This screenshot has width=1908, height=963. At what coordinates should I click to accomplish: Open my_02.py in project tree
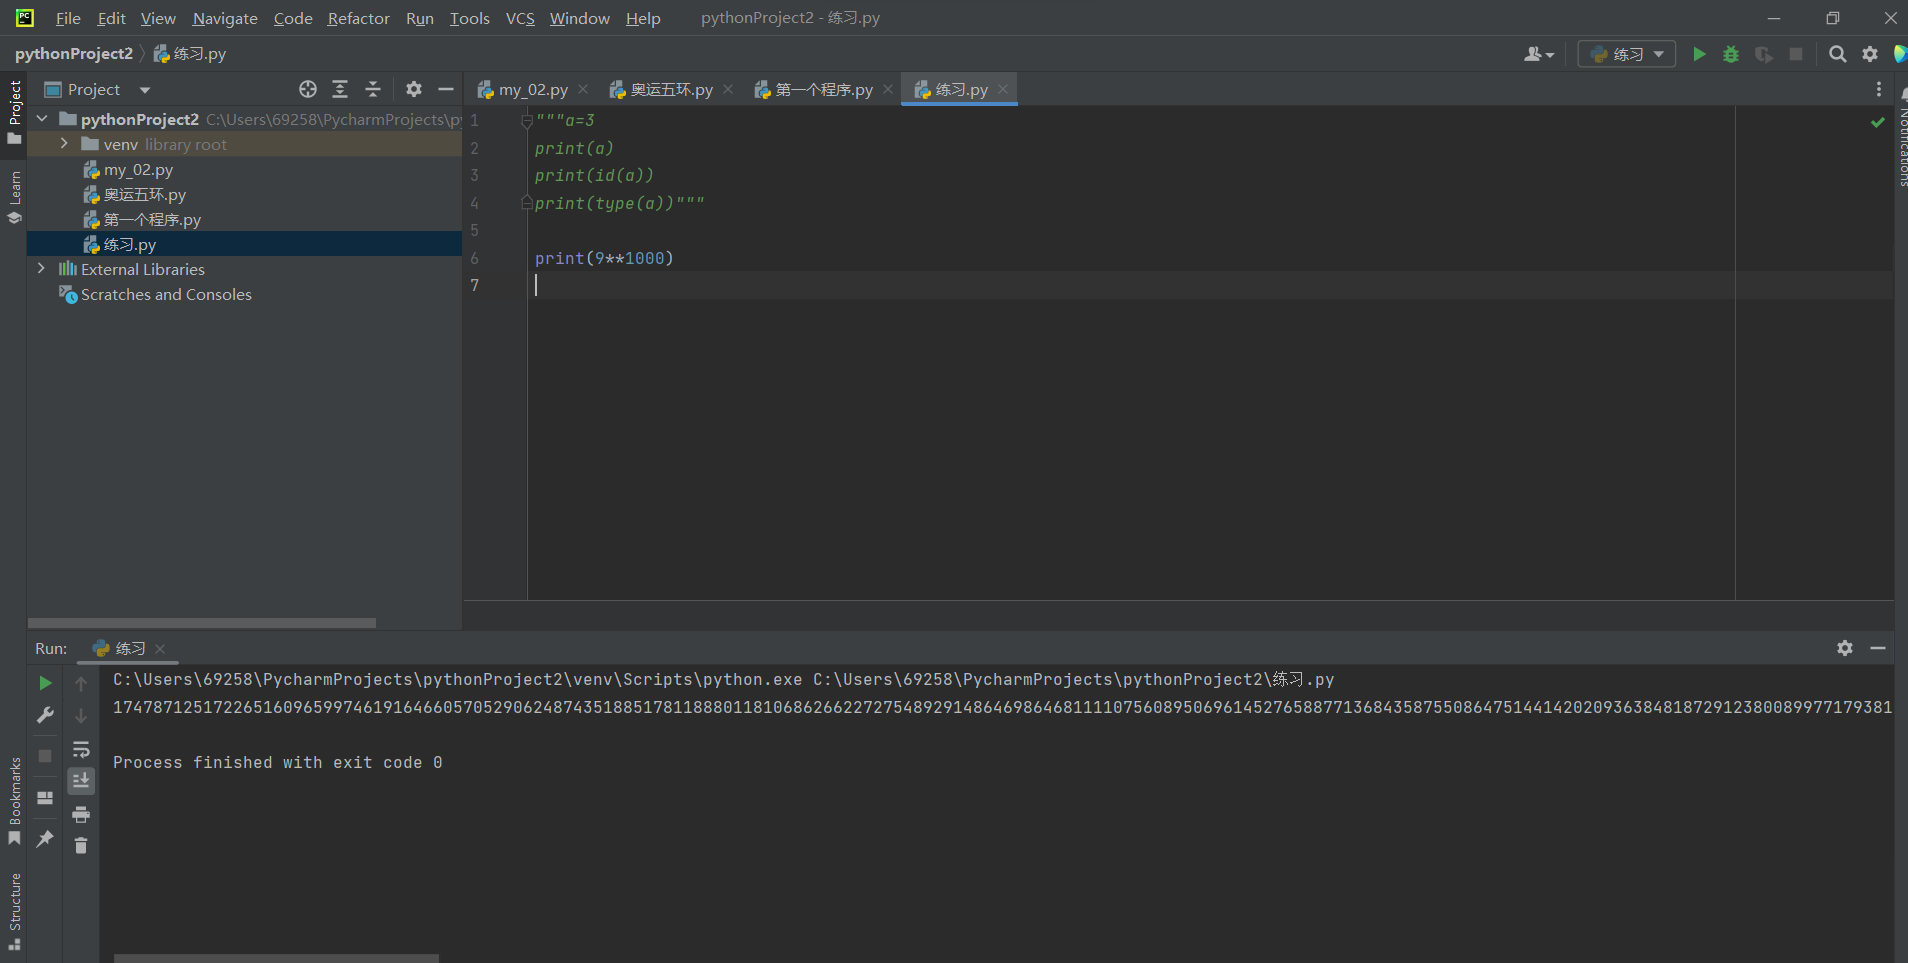coord(138,170)
